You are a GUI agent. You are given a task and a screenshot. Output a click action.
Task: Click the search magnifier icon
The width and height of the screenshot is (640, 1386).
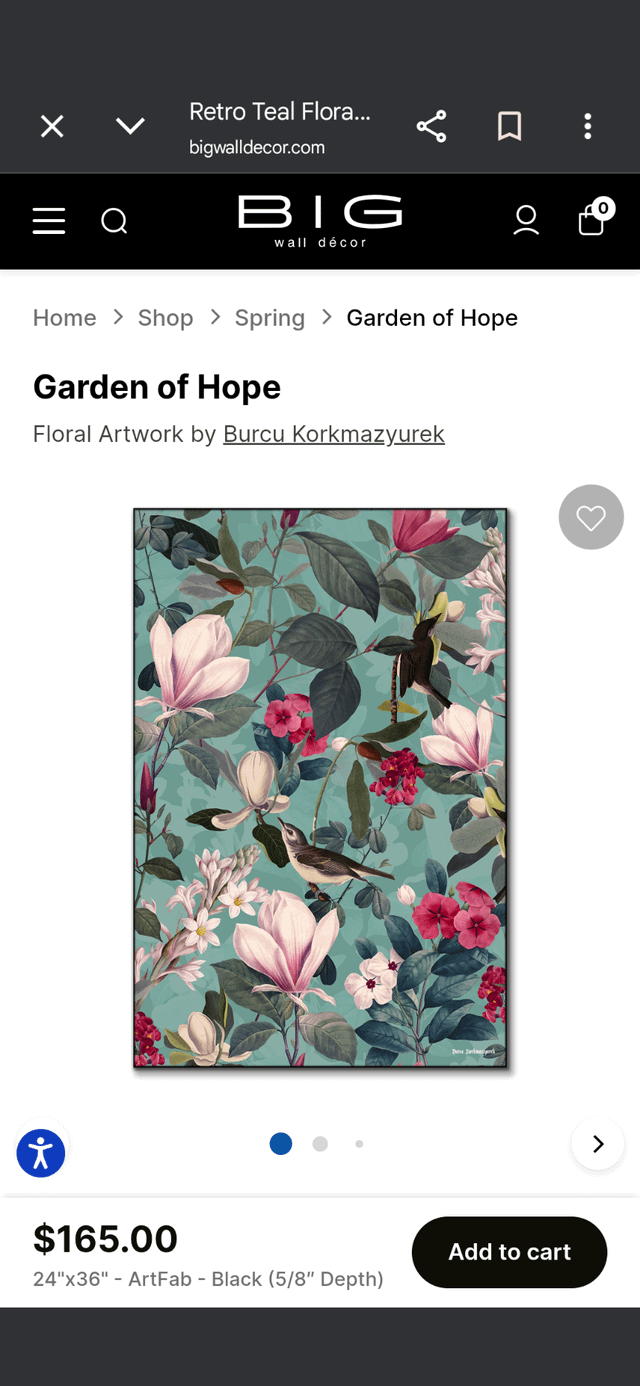click(x=114, y=220)
